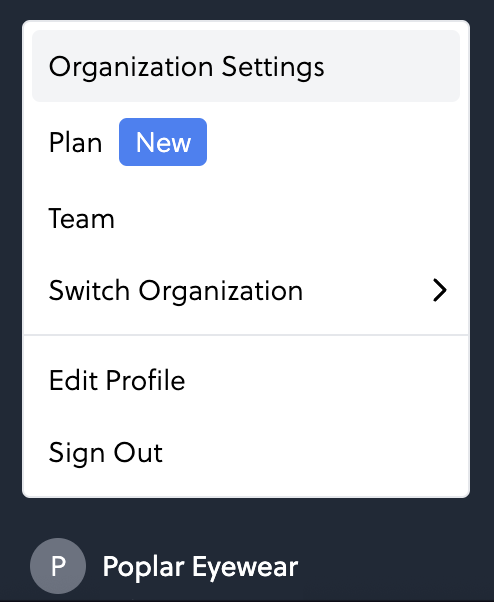Open the Team page
This screenshot has height=602, width=494.
pos(246,218)
